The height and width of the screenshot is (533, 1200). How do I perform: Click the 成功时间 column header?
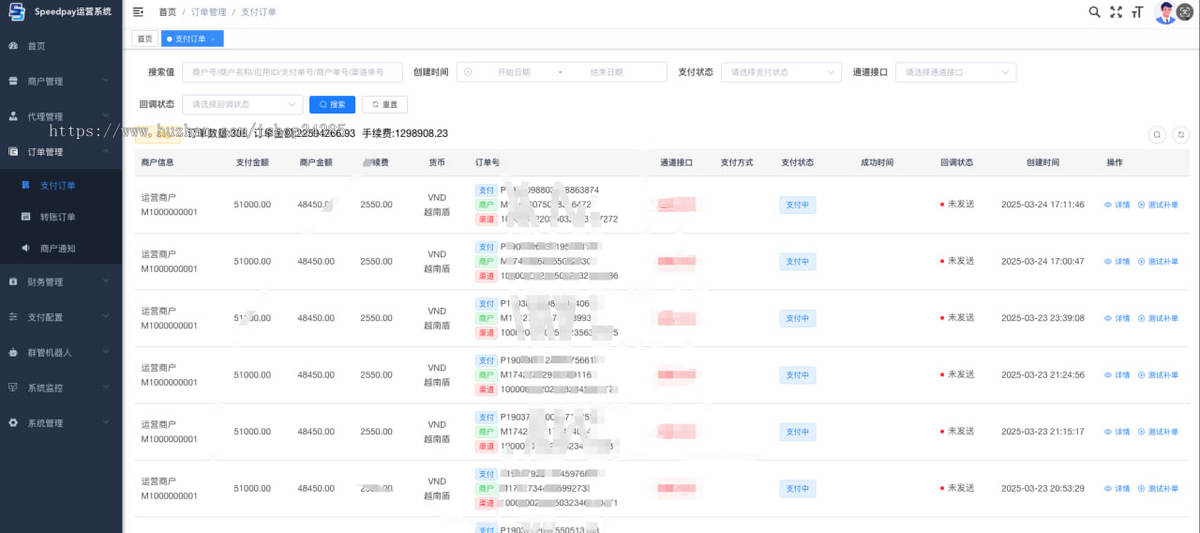point(877,162)
